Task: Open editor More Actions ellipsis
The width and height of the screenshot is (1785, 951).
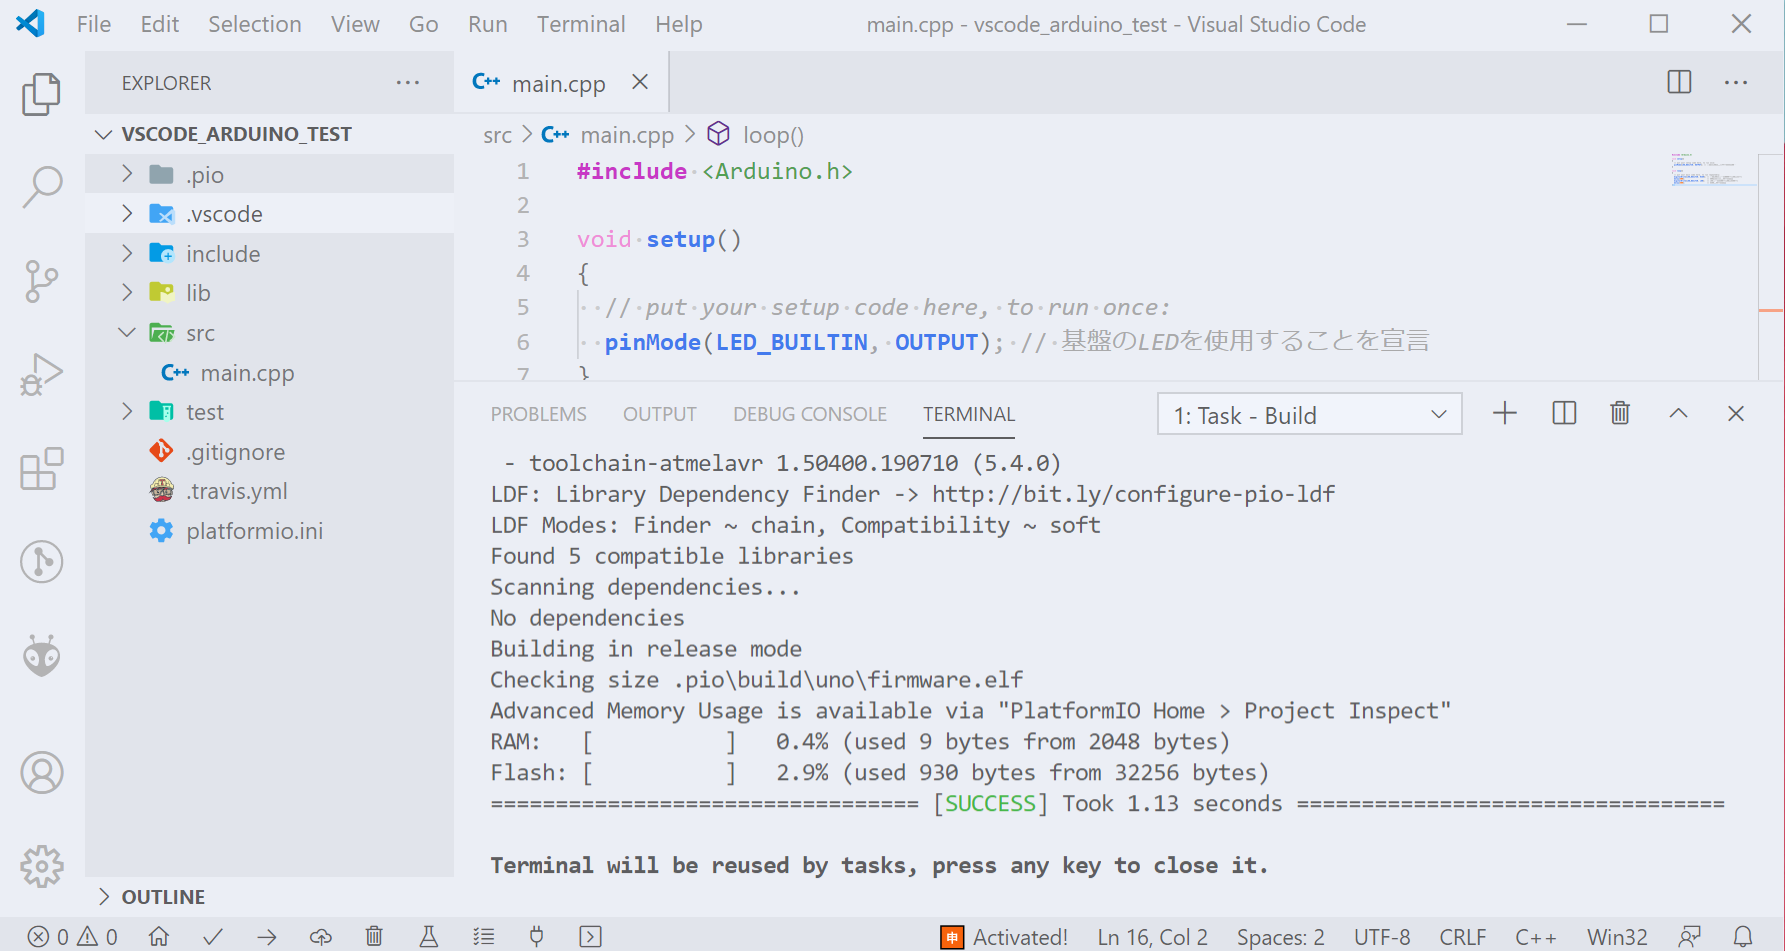Action: coord(1736,82)
